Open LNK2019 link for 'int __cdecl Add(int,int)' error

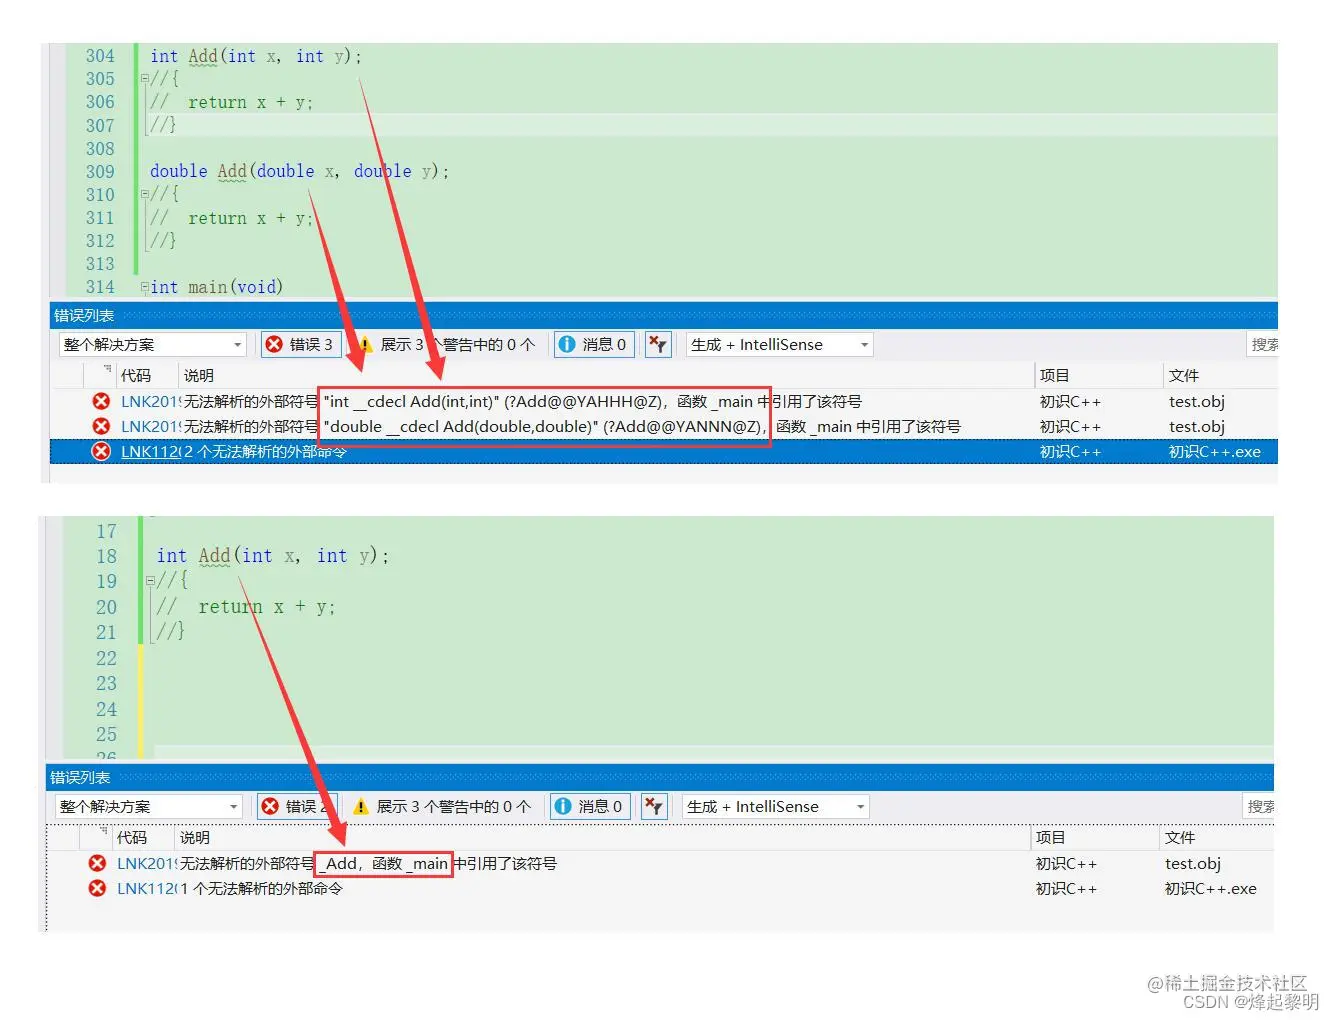click(x=150, y=401)
